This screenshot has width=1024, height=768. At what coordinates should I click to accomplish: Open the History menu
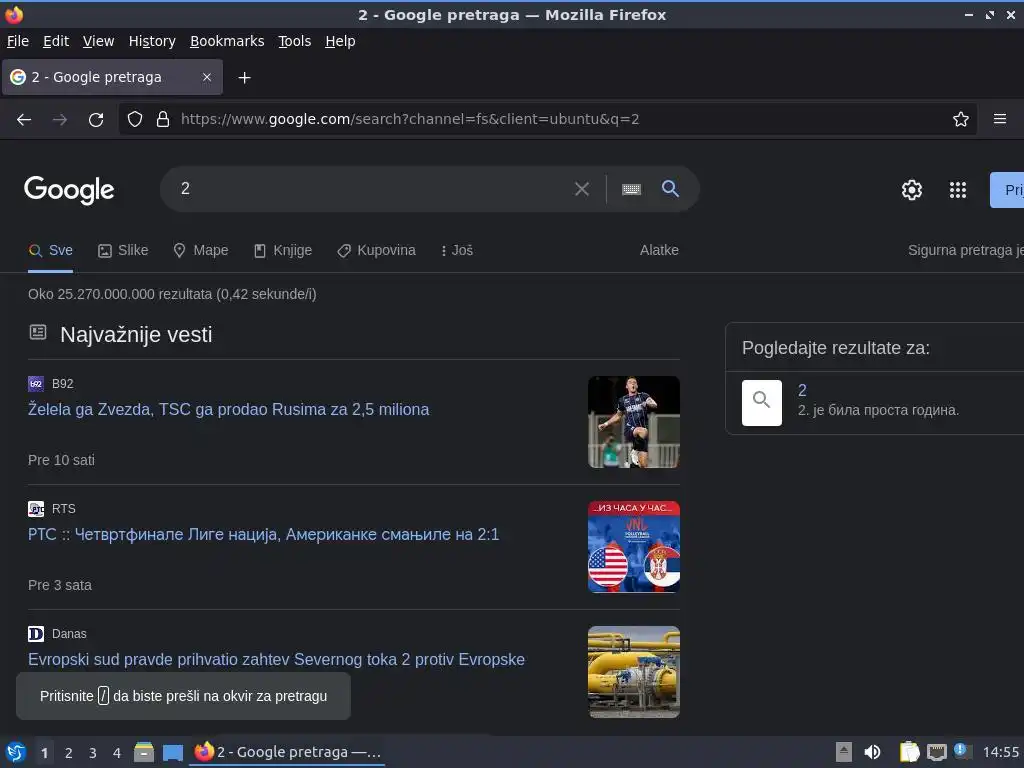[152, 41]
